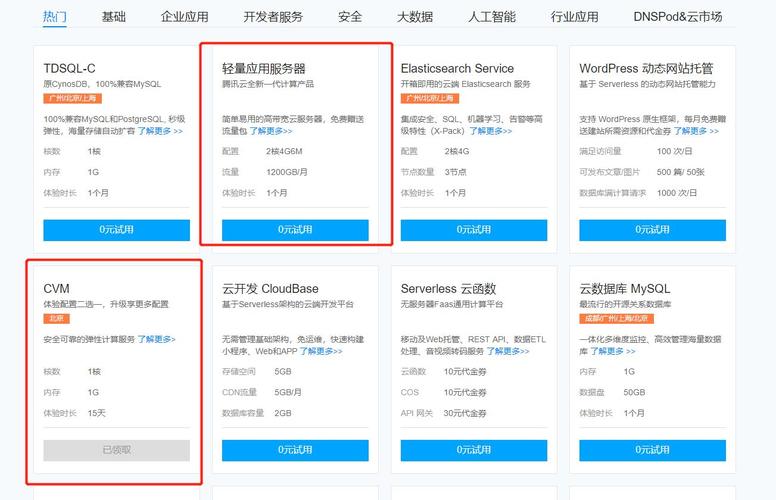Try 云开发 CloudBase with 0元试用

pos(295,450)
